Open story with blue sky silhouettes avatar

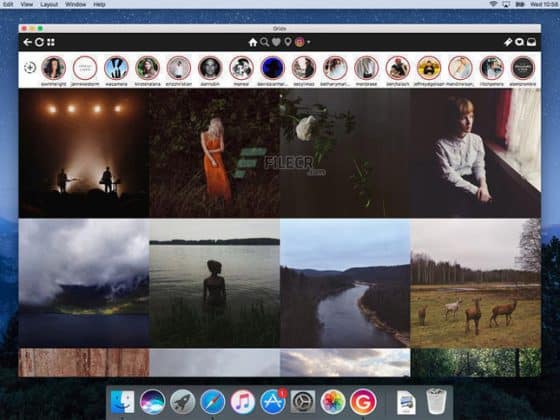pyautogui.click(x=116, y=68)
